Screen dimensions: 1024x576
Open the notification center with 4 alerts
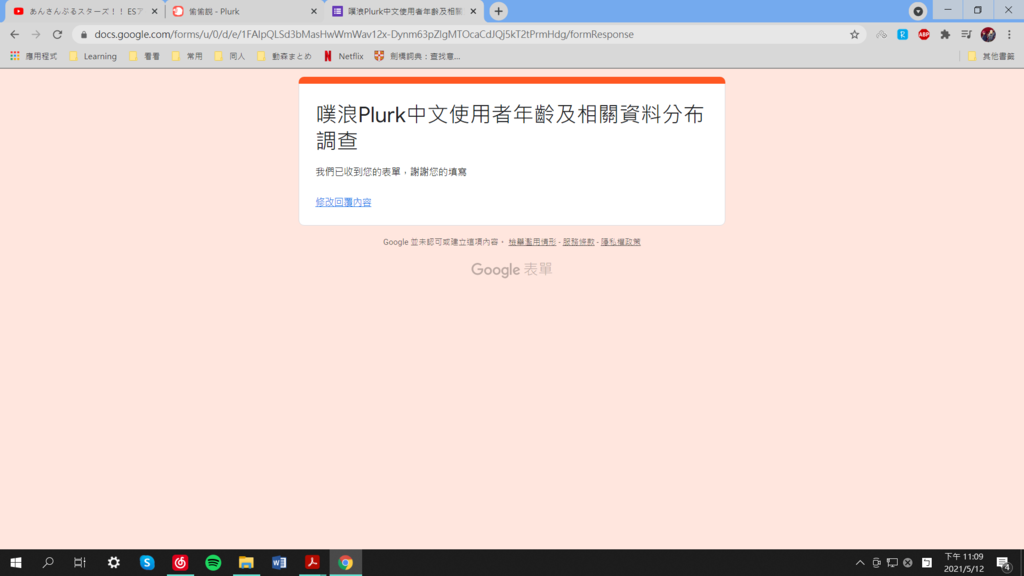pos(1004,563)
